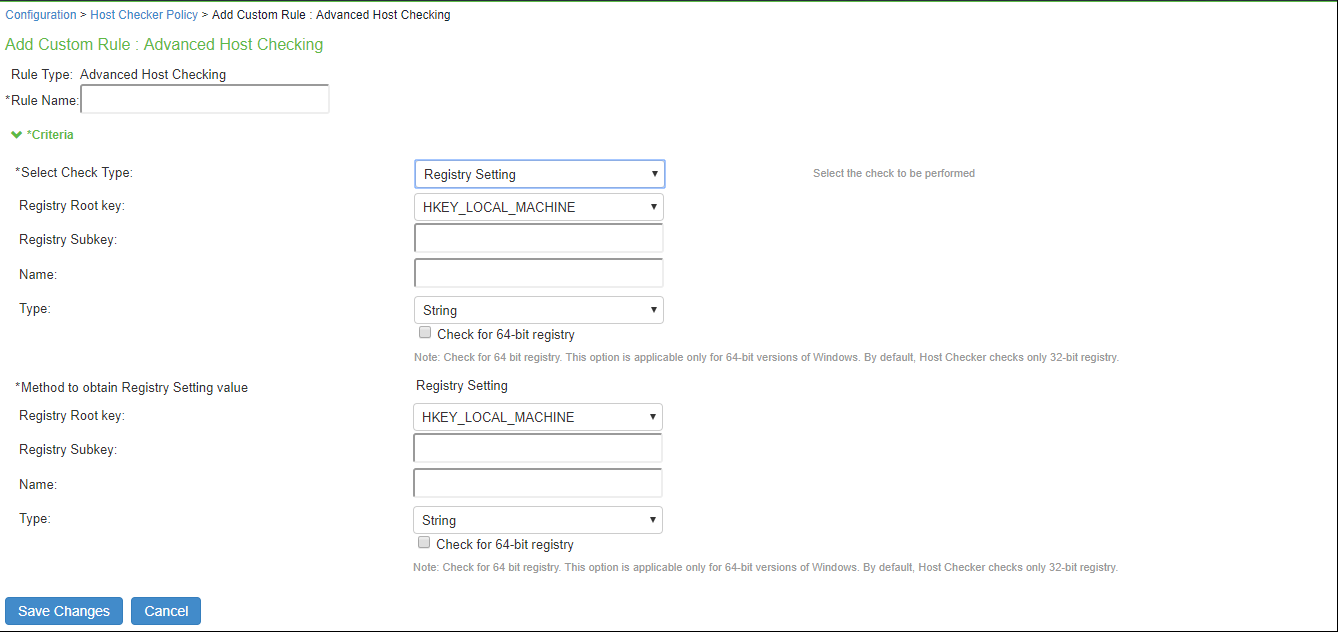Click the 'Registry Setting' text beside the Method label
1338x632 pixels.
[462, 385]
